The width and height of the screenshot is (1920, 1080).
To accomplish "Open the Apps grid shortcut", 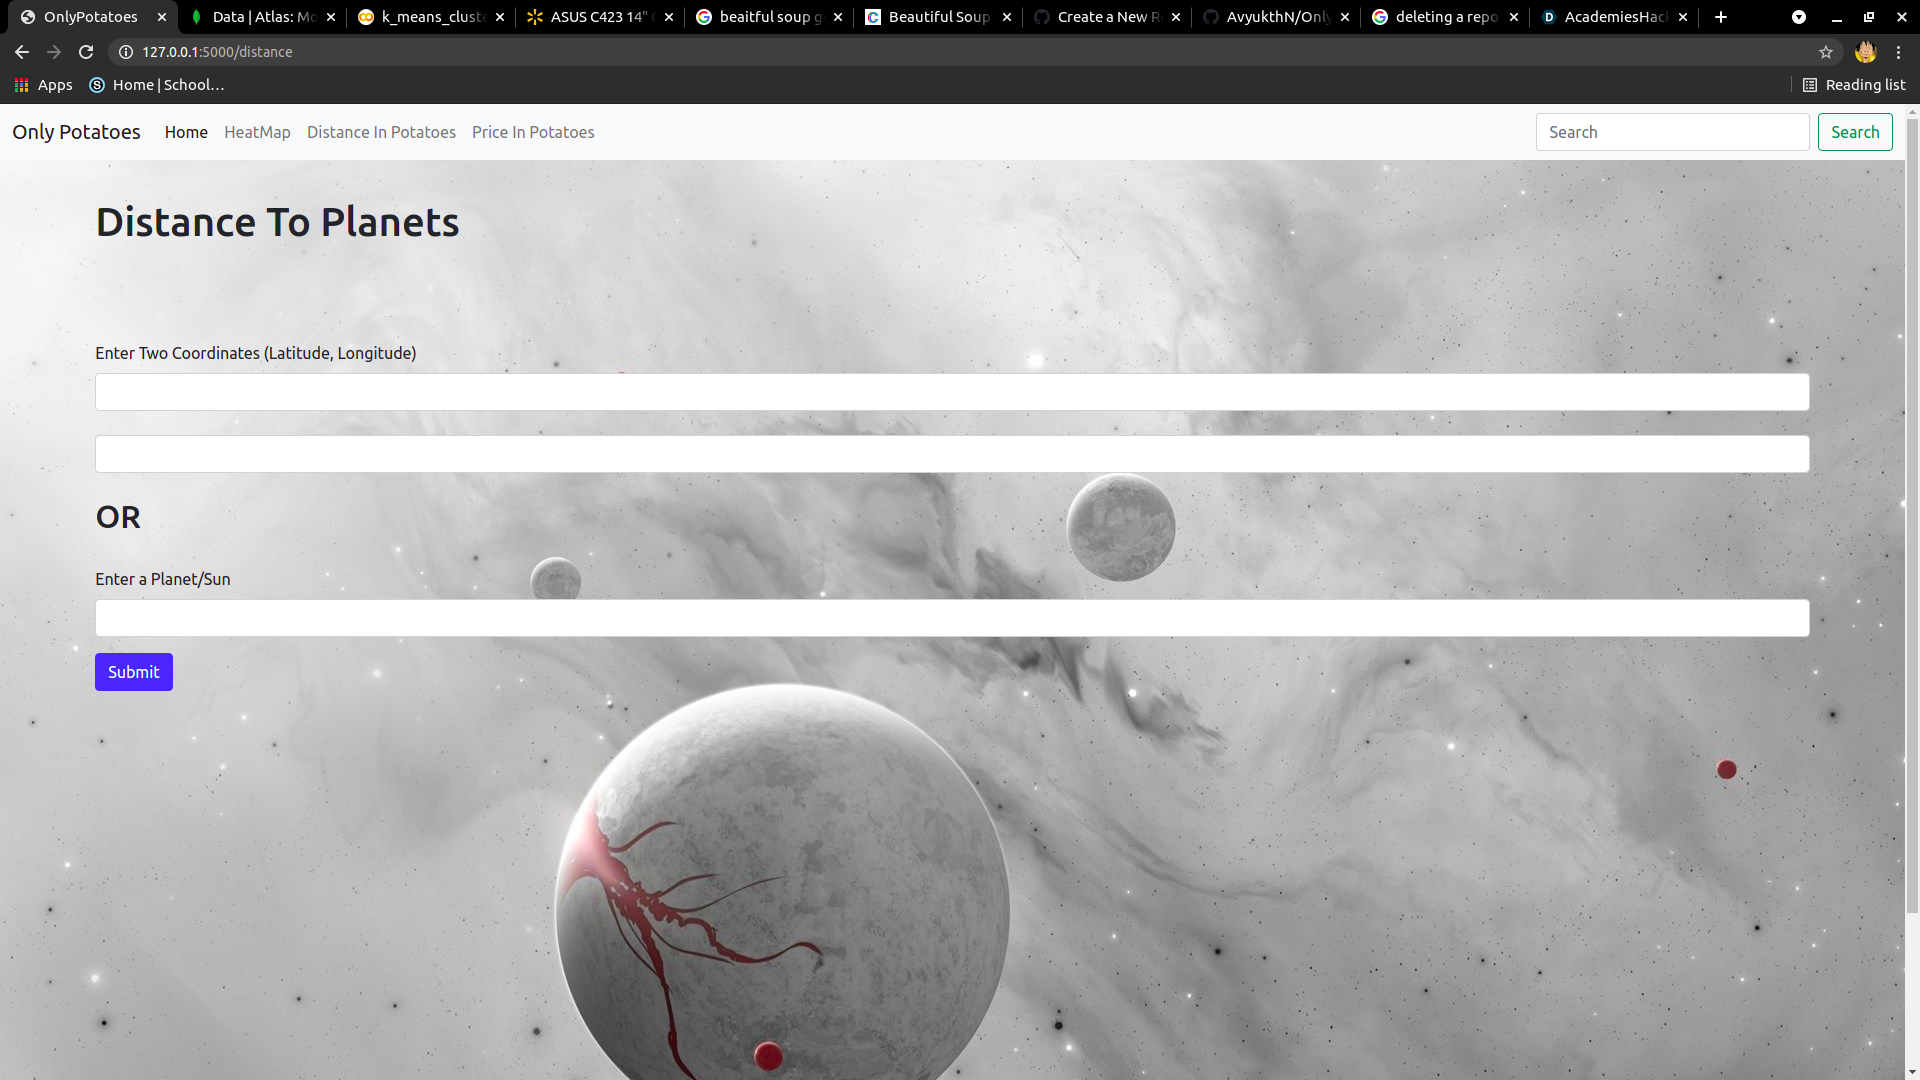I will 43,85.
